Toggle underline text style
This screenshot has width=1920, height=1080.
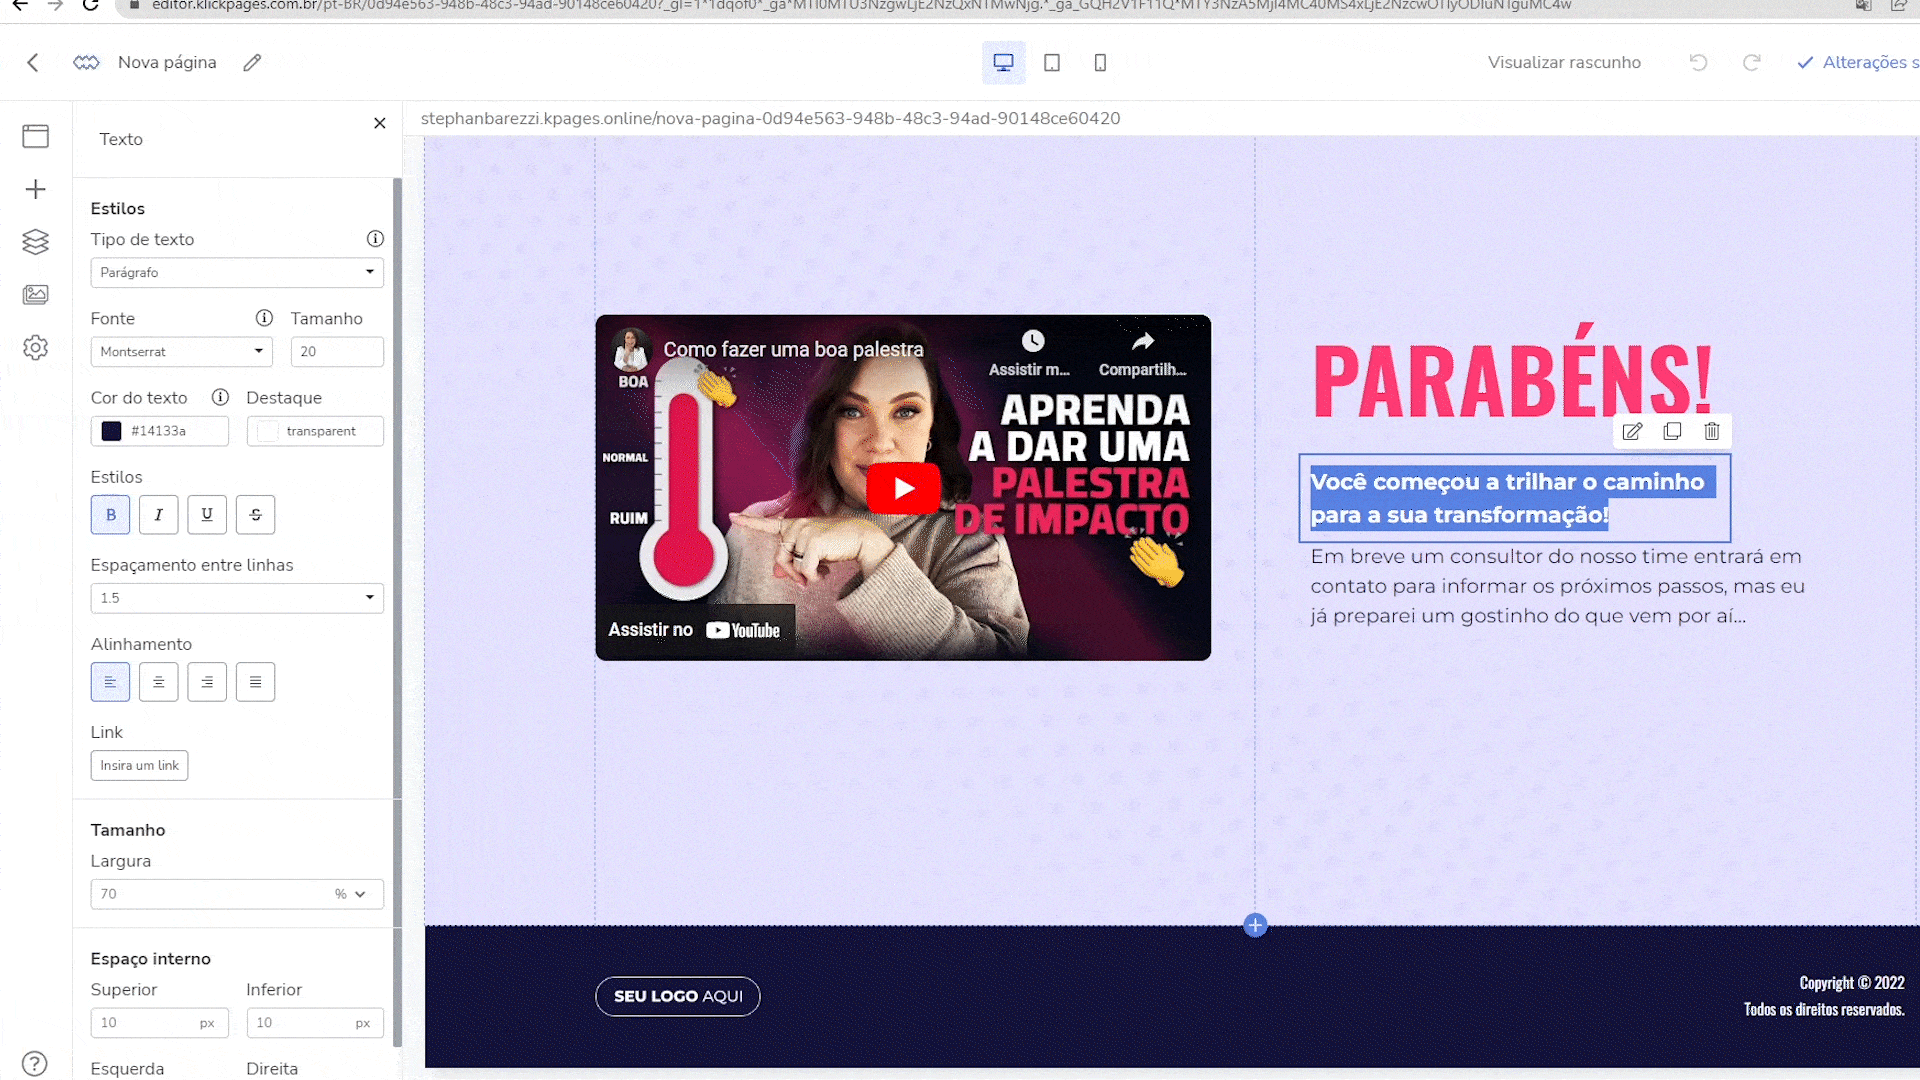click(x=207, y=514)
